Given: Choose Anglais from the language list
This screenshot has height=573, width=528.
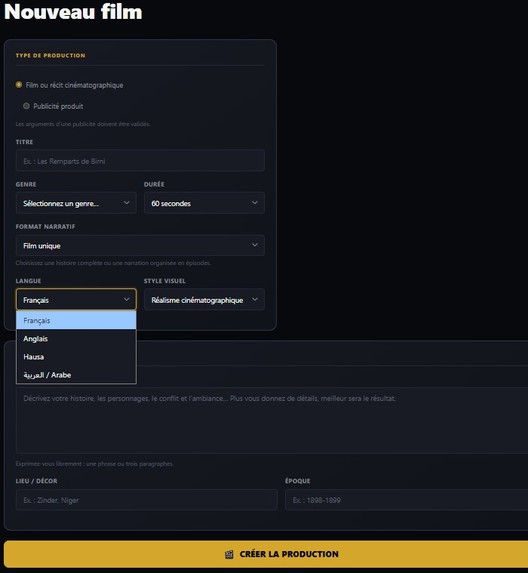Looking at the screenshot, I should (x=76, y=339).
